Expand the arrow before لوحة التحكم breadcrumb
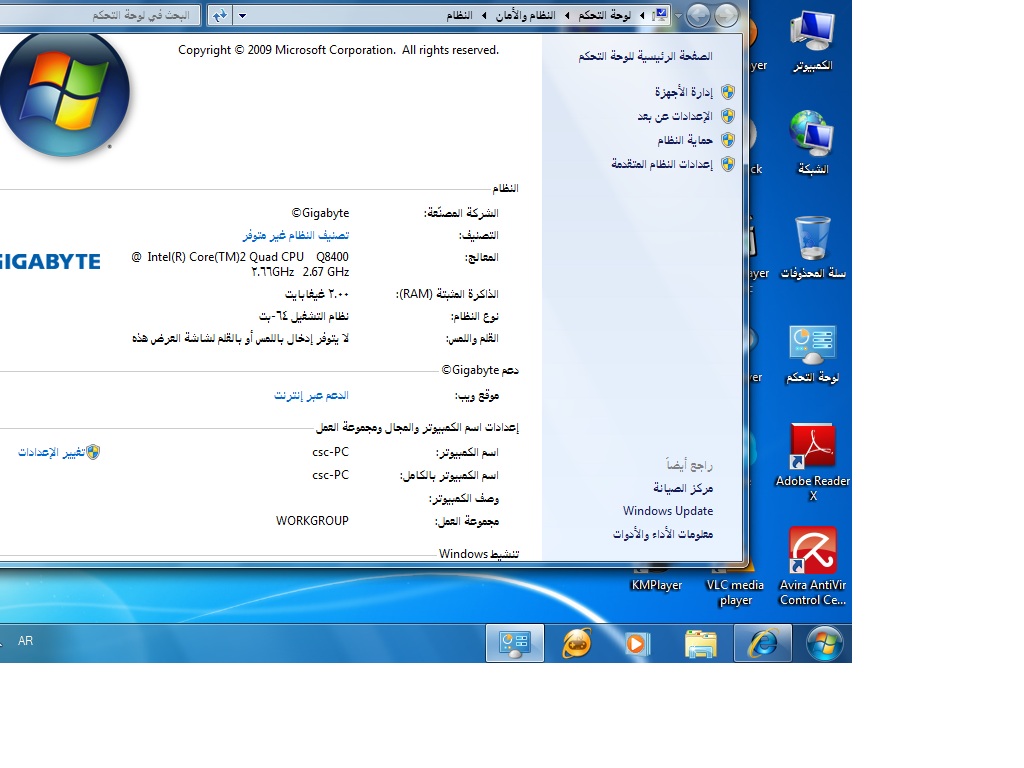This screenshot has width=1024, height=768. coord(642,15)
